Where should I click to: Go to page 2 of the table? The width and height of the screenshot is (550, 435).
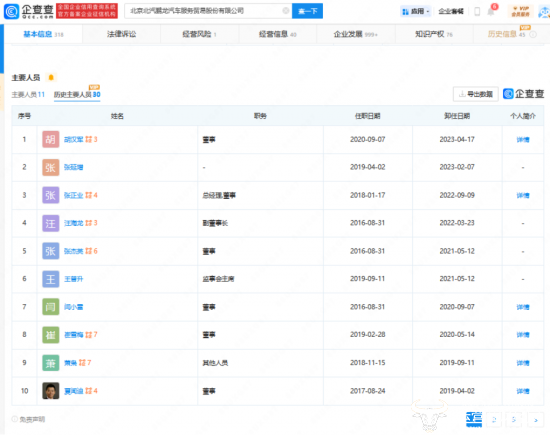494,420
